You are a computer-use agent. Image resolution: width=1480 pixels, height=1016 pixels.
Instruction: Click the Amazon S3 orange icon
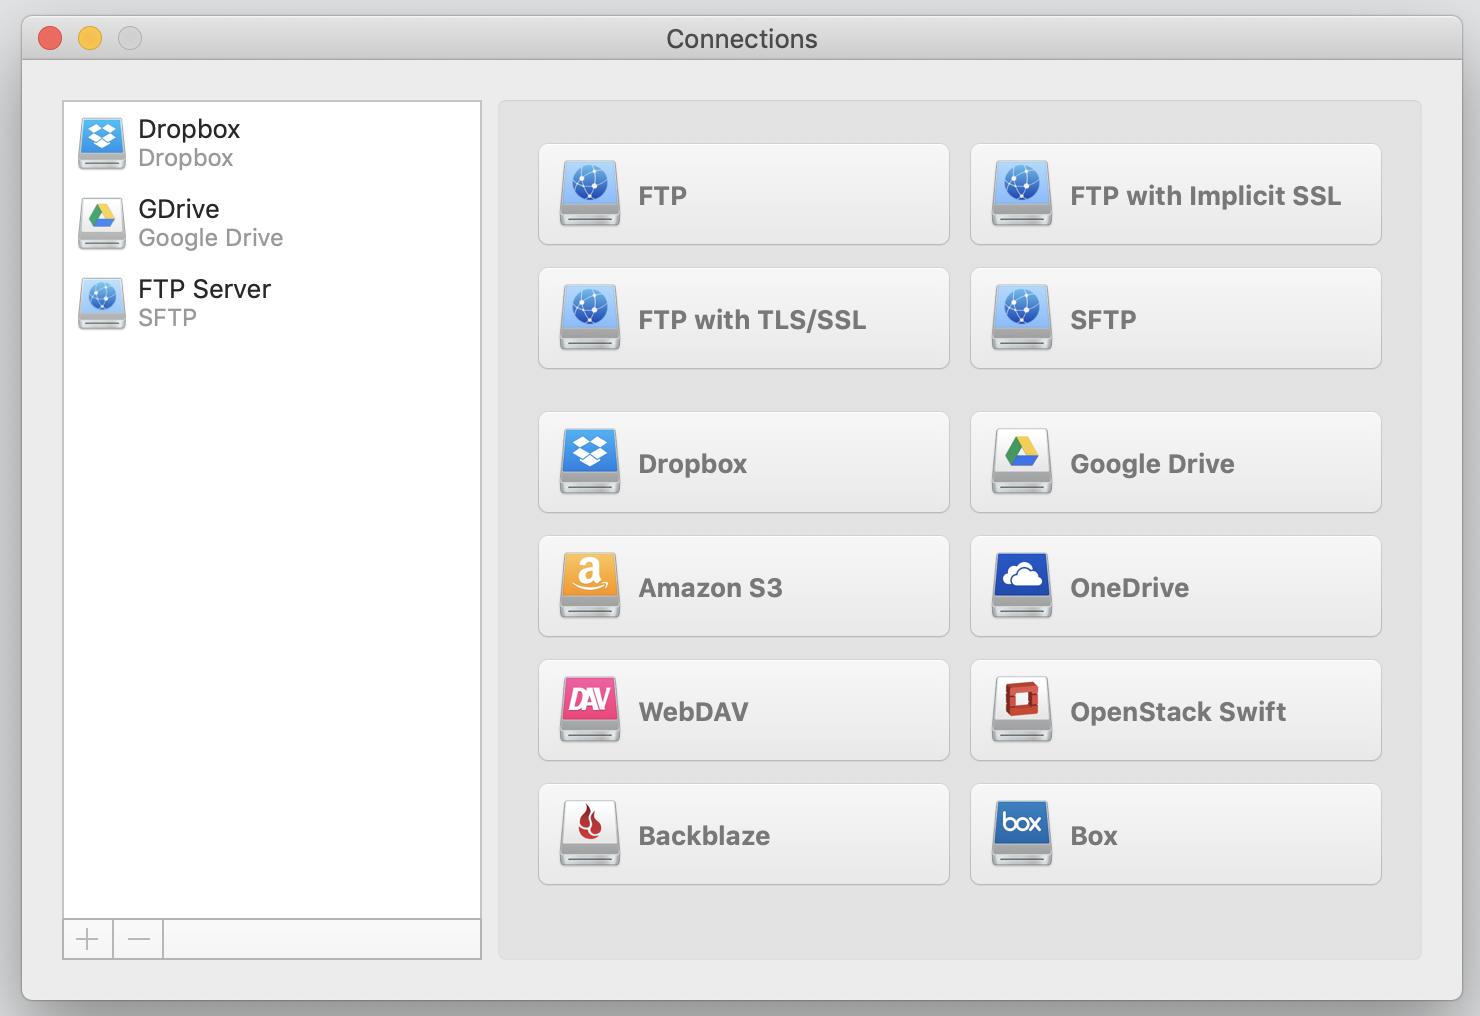590,586
